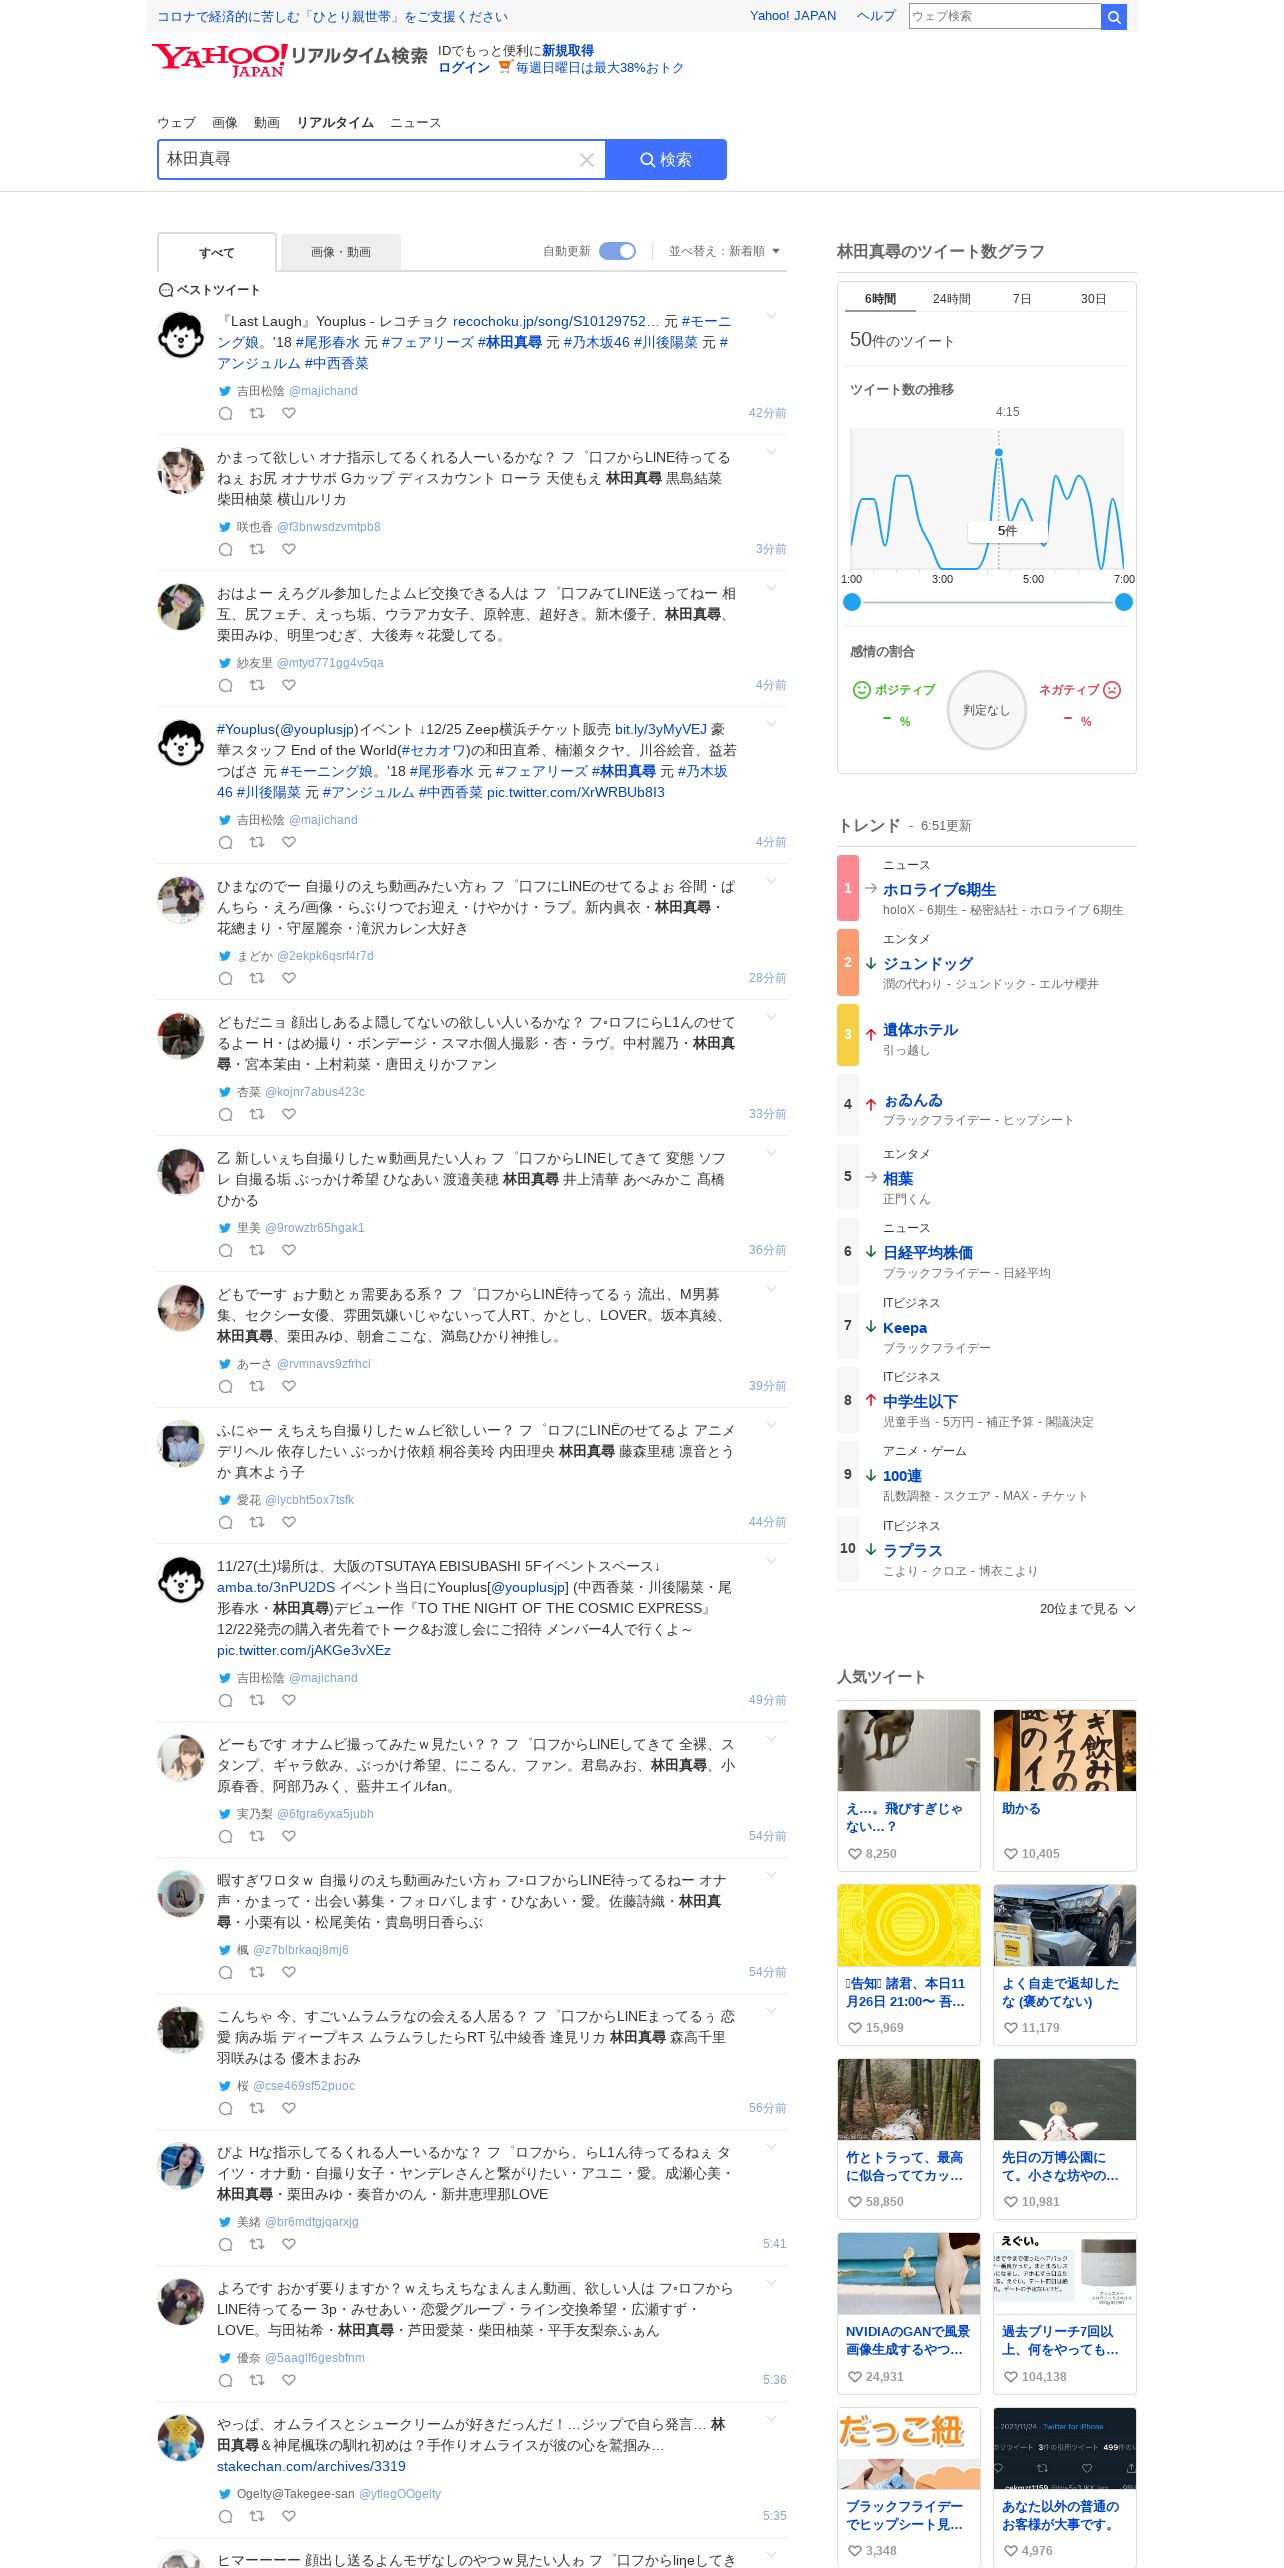Click the top ウェブ検索 input field
The image size is (1284, 2568).
1004,16
